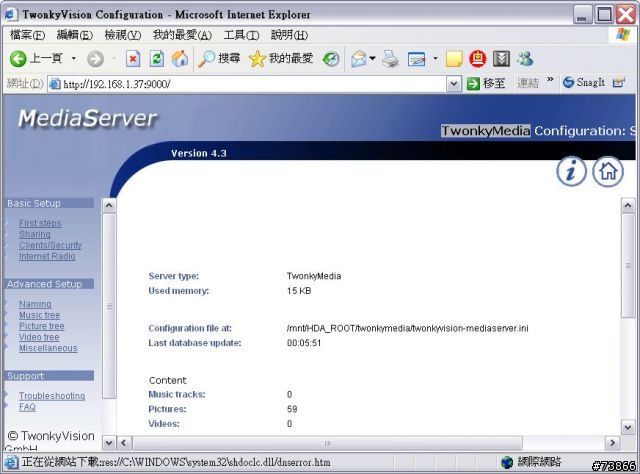Open the Internet Radio link
This screenshot has height=474, width=640.
[47, 256]
